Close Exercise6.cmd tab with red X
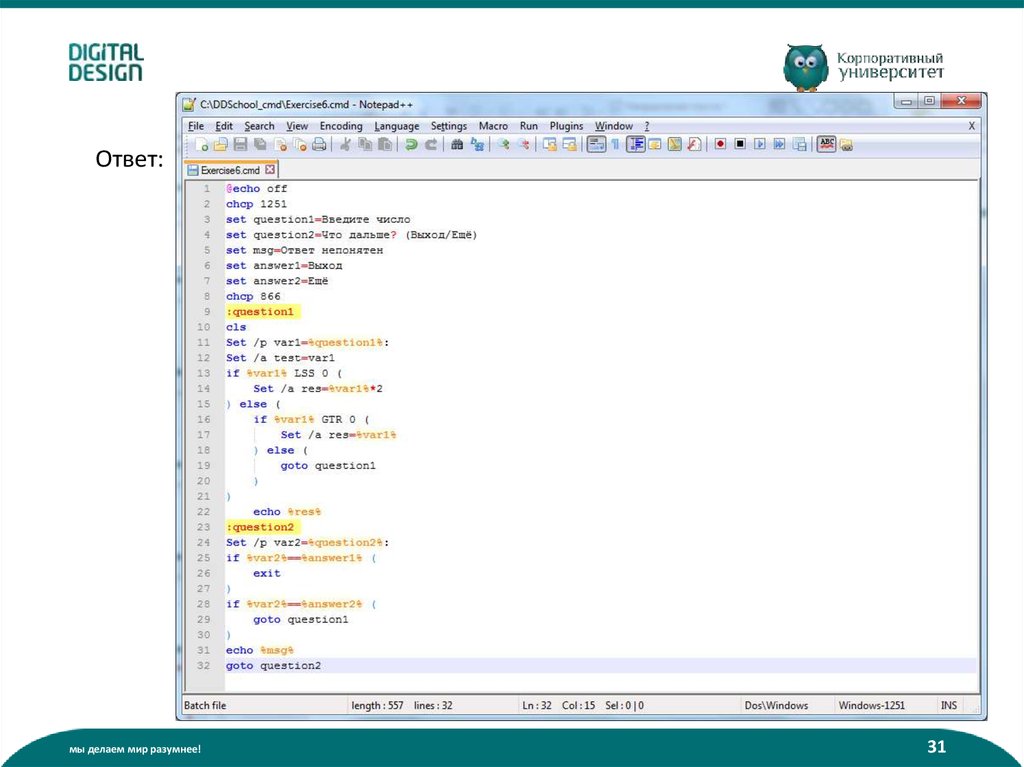This screenshot has height=767, width=1024. tap(270, 170)
